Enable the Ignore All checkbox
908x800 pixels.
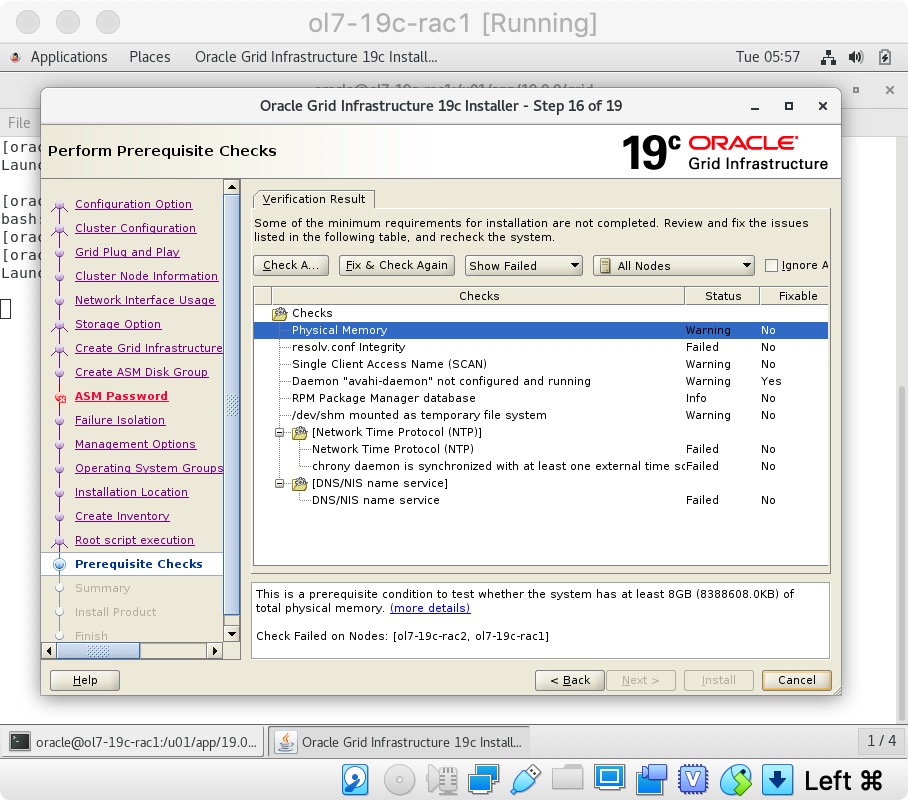coord(771,265)
